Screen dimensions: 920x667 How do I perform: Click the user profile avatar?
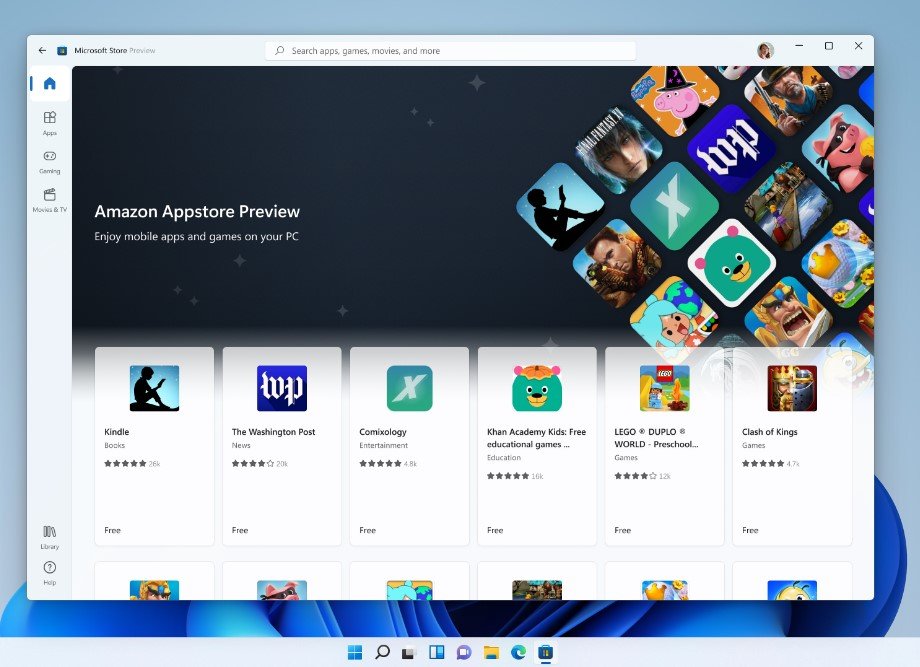coord(765,50)
